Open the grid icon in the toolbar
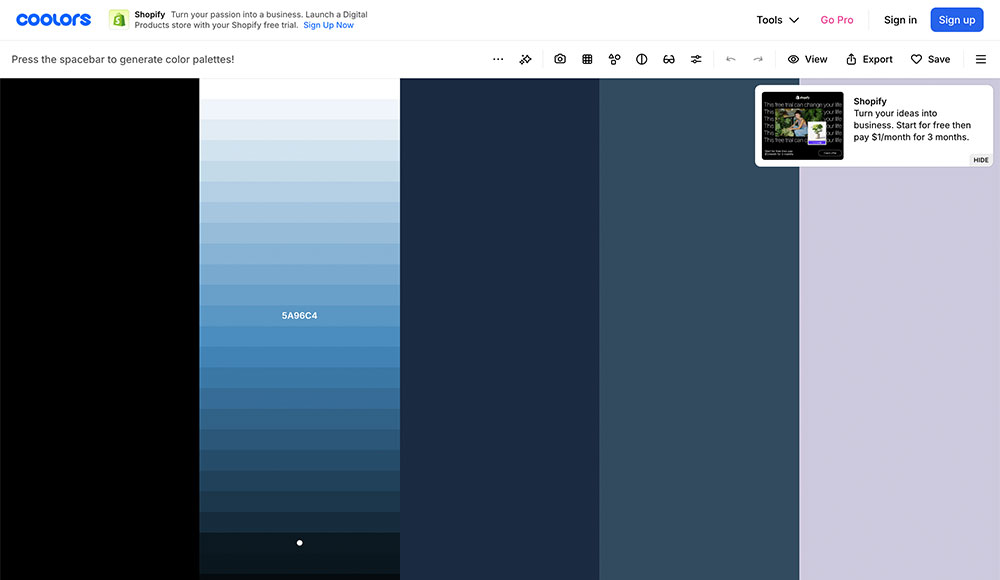1000x580 pixels. click(587, 59)
